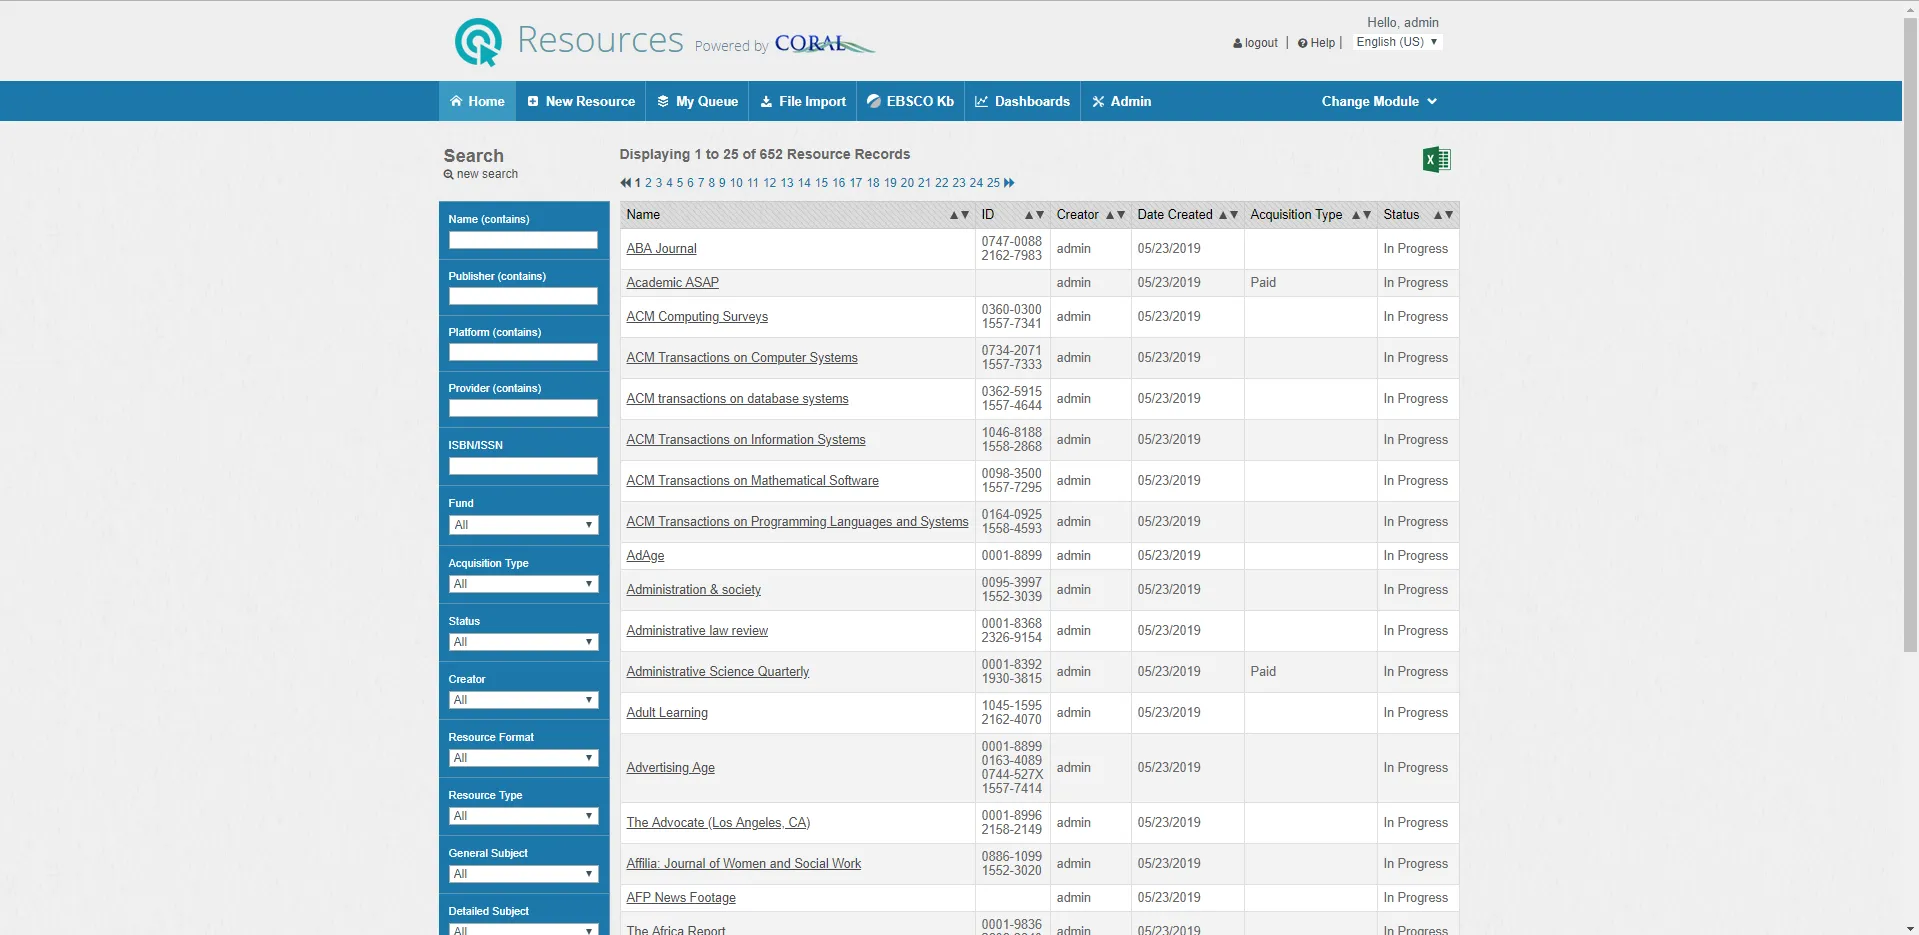The width and height of the screenshot is (1919, 935).
Task: Sort ID column descending arrow
Action: coord(1040,215)
